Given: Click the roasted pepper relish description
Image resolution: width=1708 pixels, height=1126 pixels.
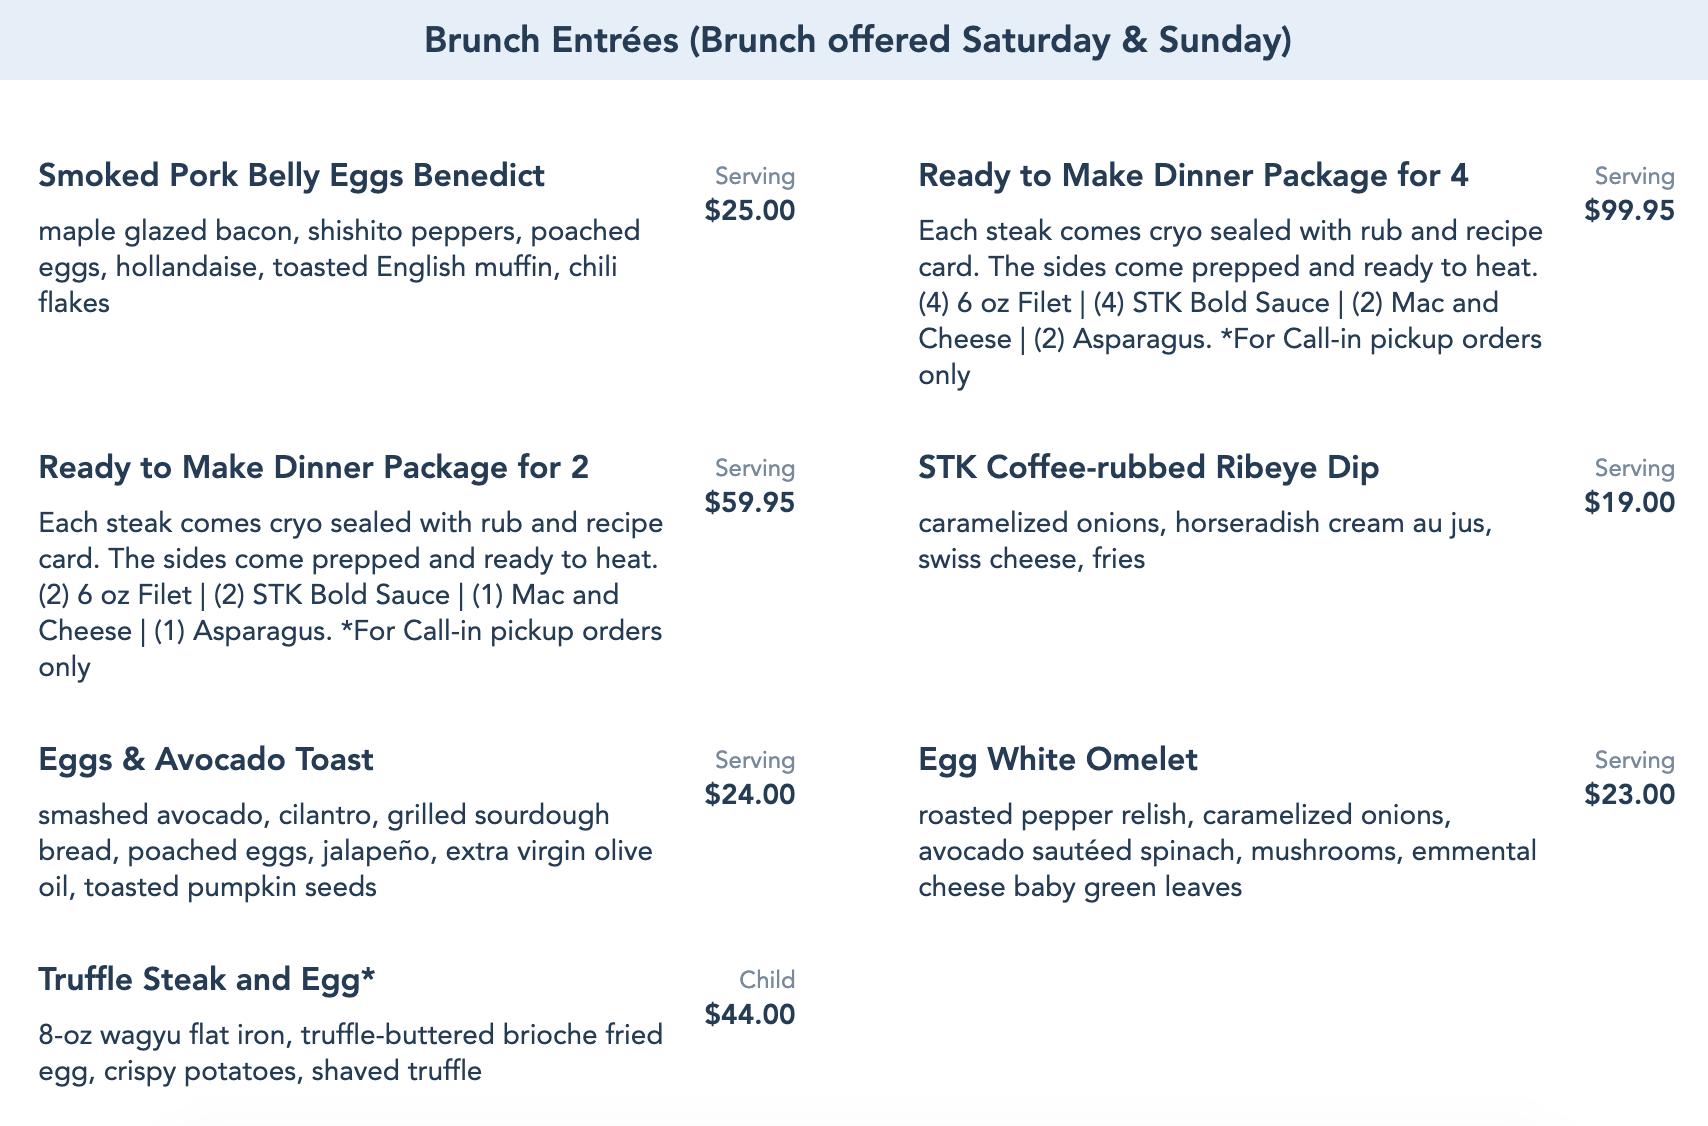Looking at the screenshot, I should tap(1227, 851).
